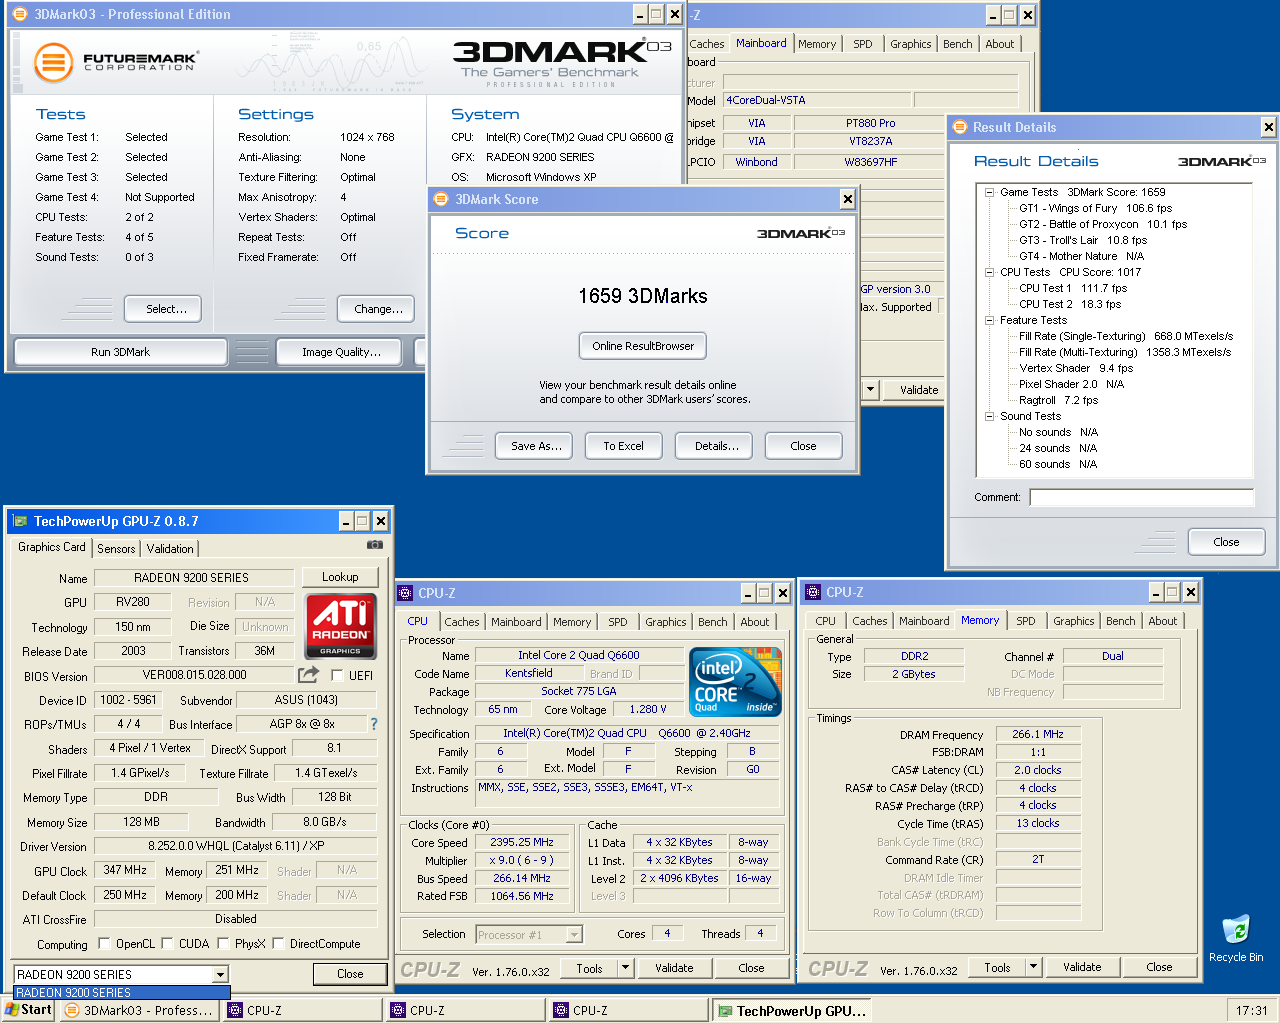Screen dimensions: 1280x1024
Task: Click the Intel Core 2 Quad logo
Action: 735,682
